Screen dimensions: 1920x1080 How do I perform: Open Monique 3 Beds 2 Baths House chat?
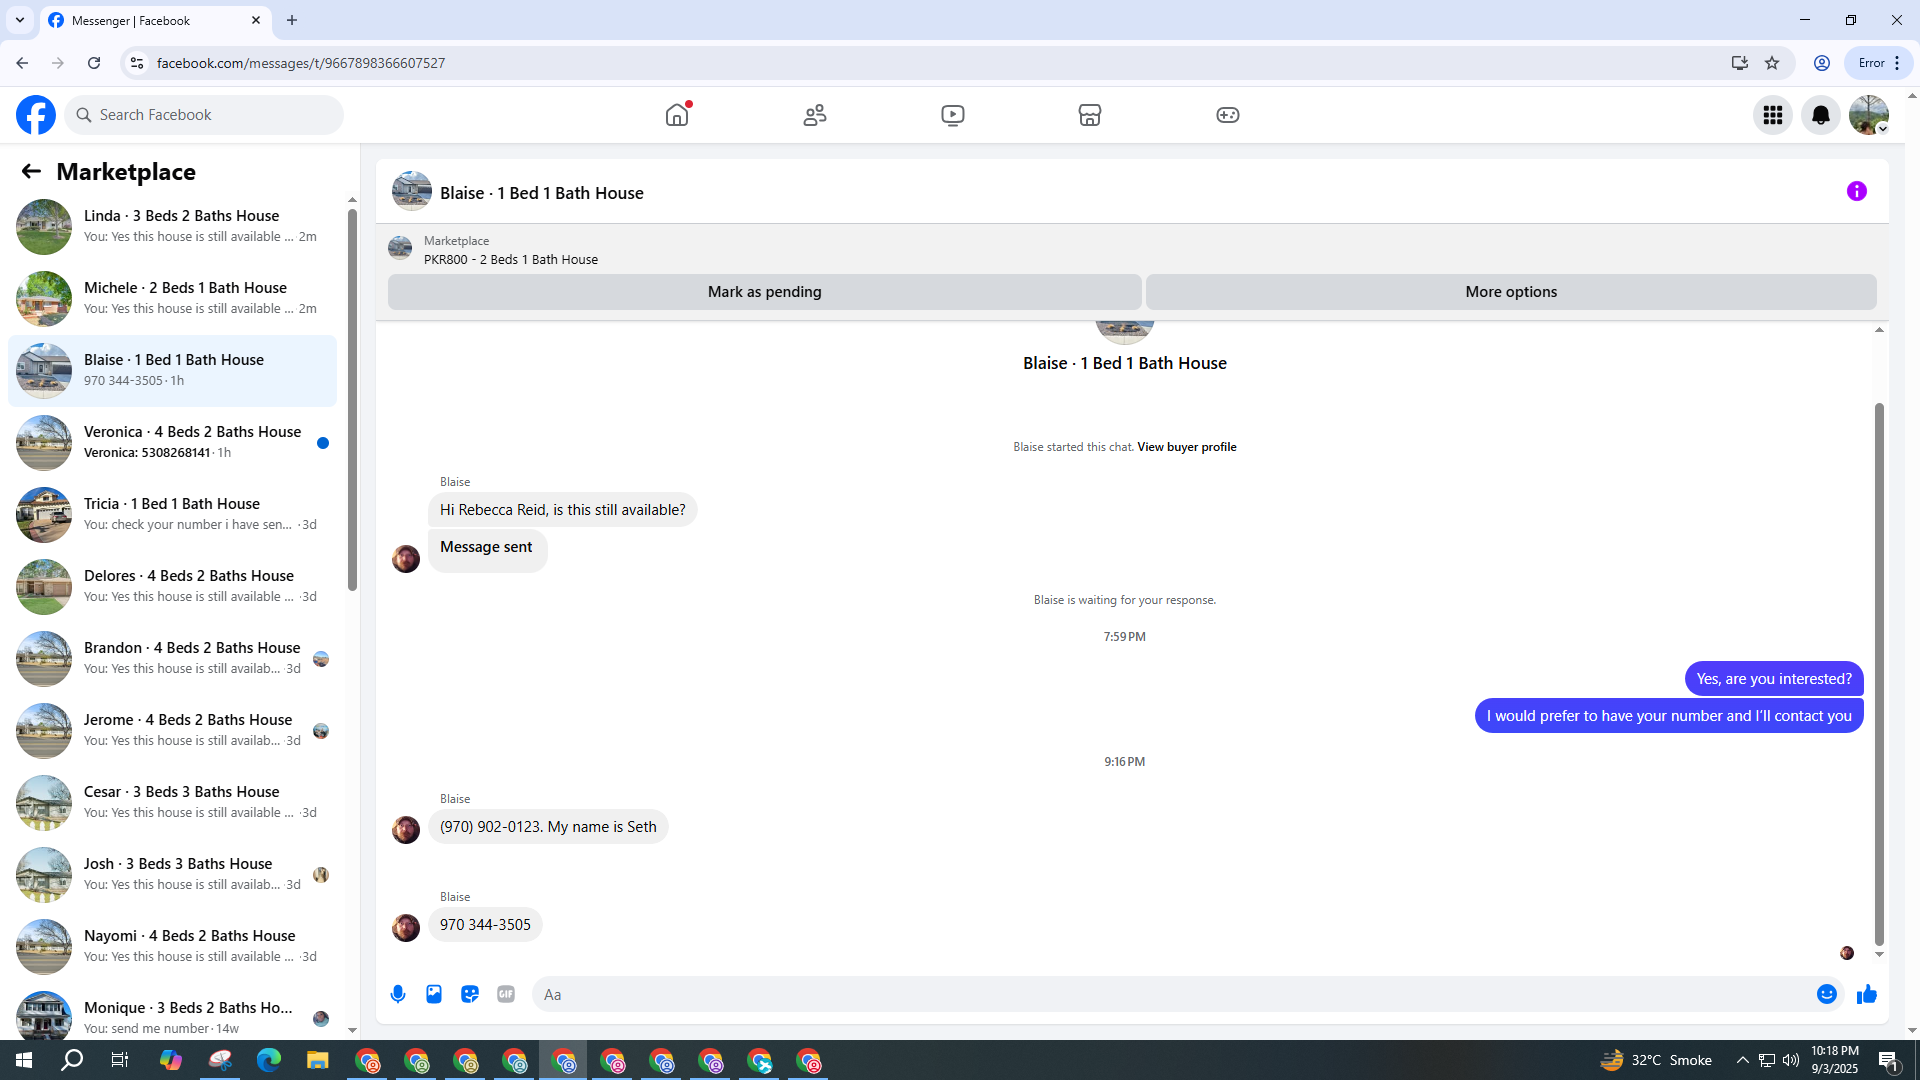point(172,1014)
